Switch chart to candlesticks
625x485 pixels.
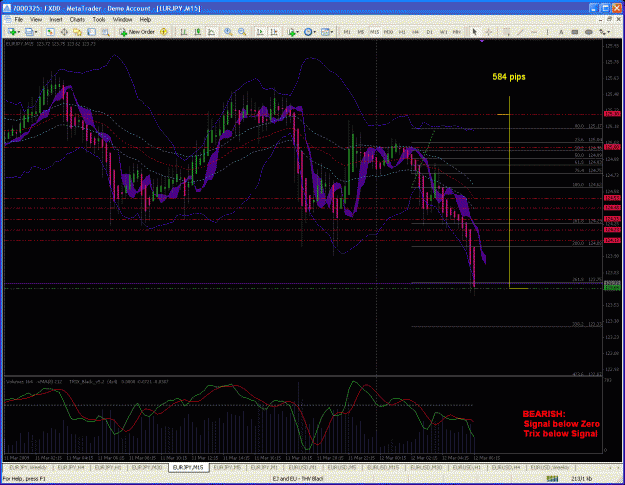tap(197, 32)
